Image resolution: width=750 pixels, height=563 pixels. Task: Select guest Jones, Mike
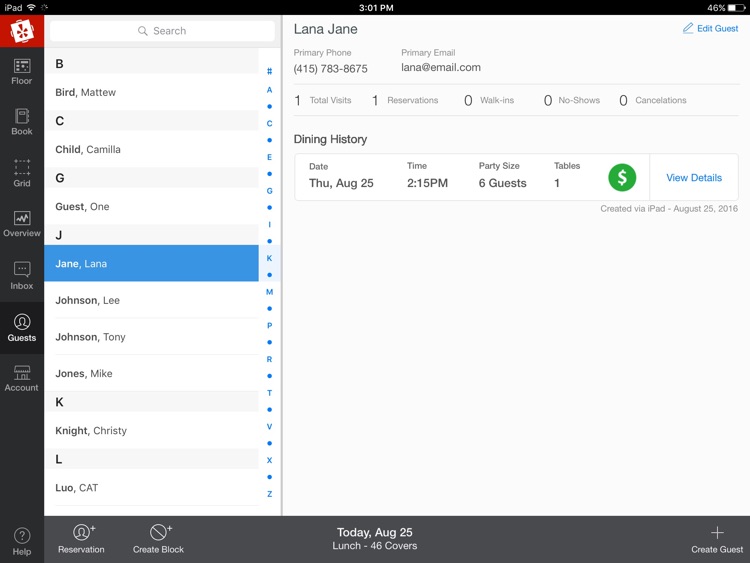tap(151, 374)
